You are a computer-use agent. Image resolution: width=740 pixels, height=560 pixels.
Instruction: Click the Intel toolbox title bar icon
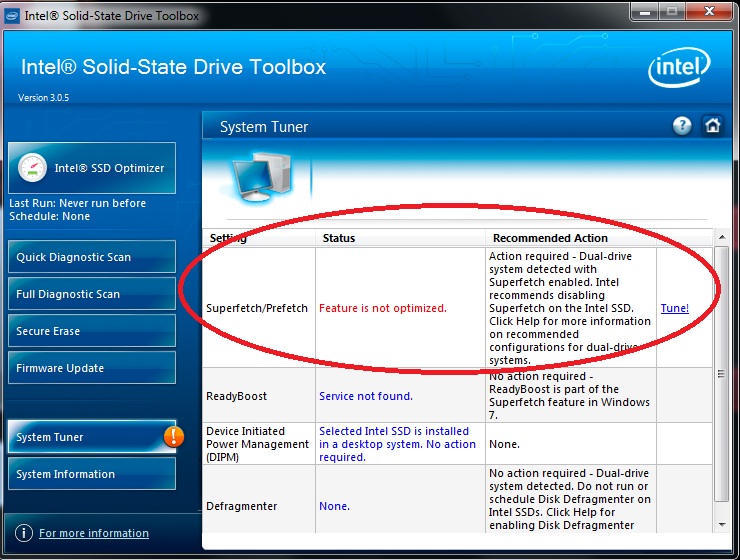click(12, 16)
